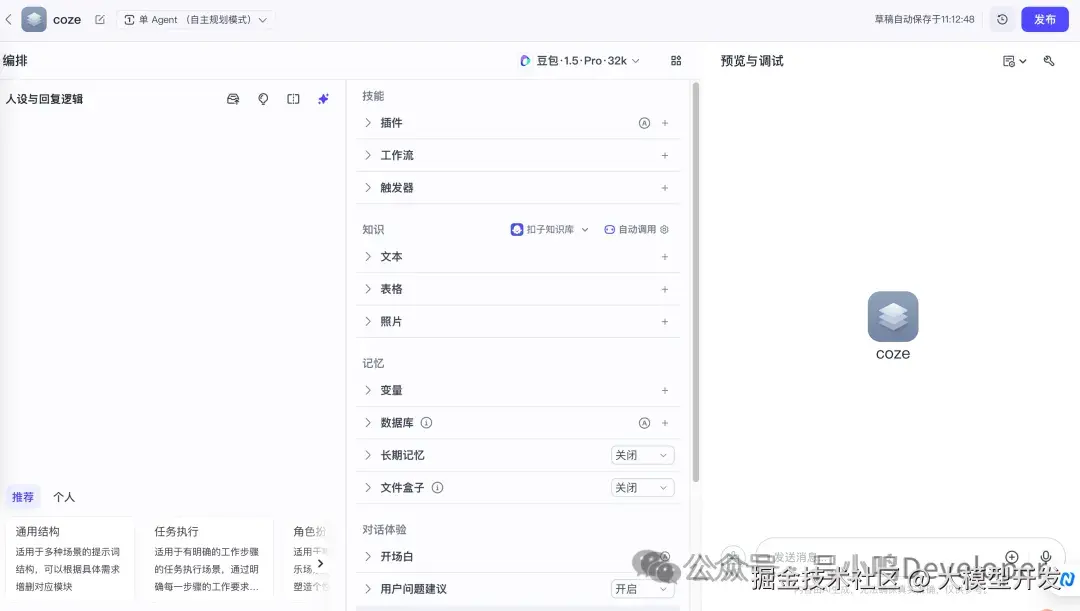1080x611 pixels.
Task: Click the debug tool icon at top right
Action: coord(1049,61)
